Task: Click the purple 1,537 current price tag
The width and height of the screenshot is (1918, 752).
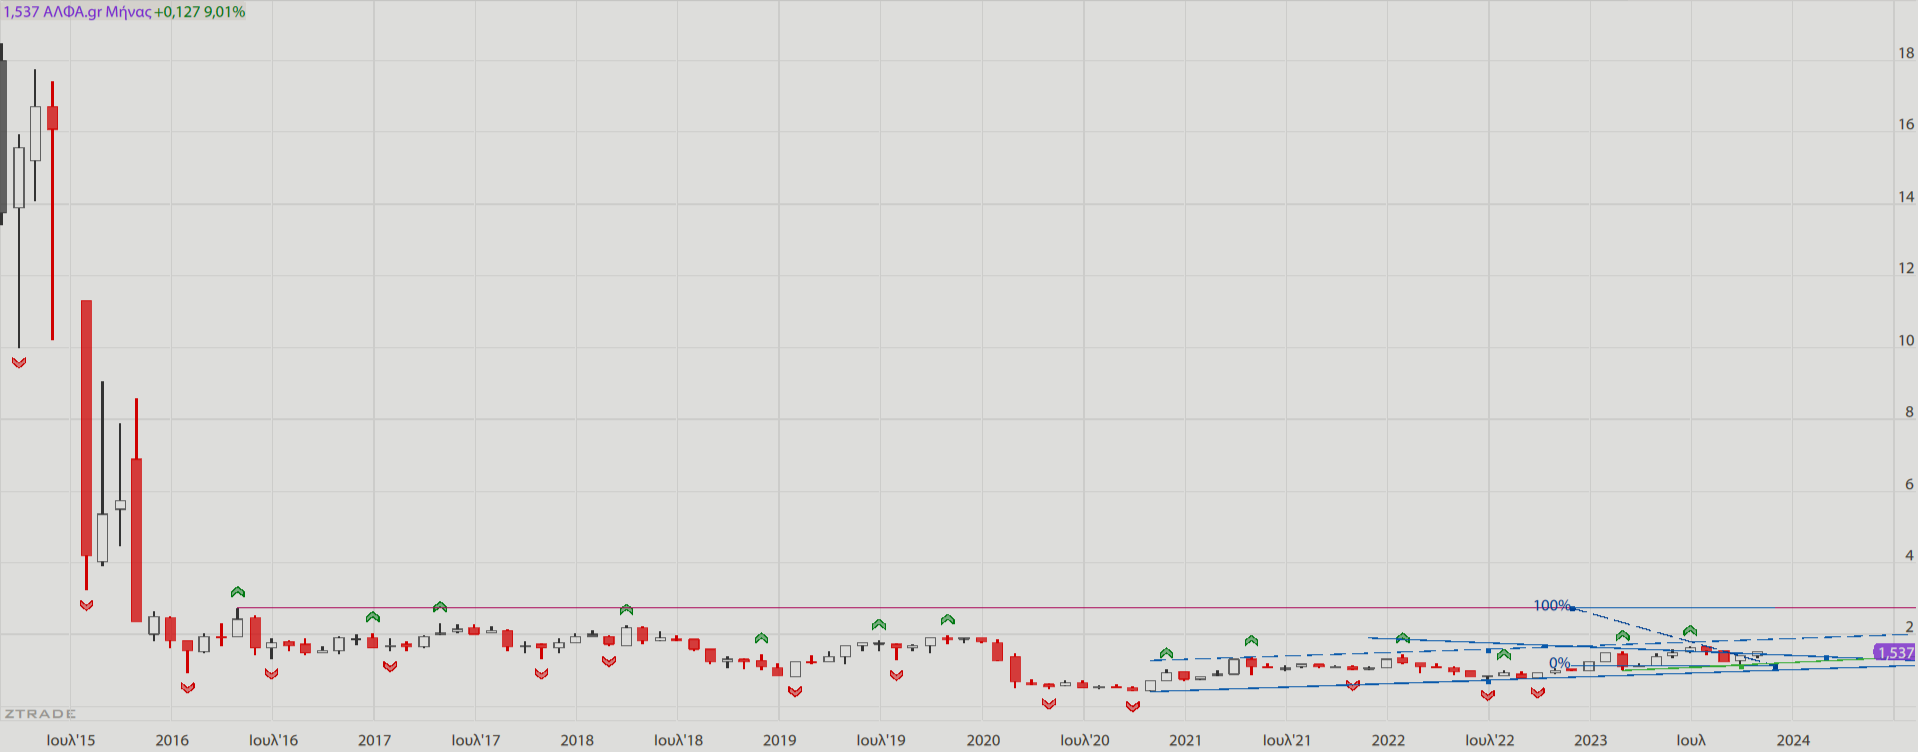Action: [1895, 652]
